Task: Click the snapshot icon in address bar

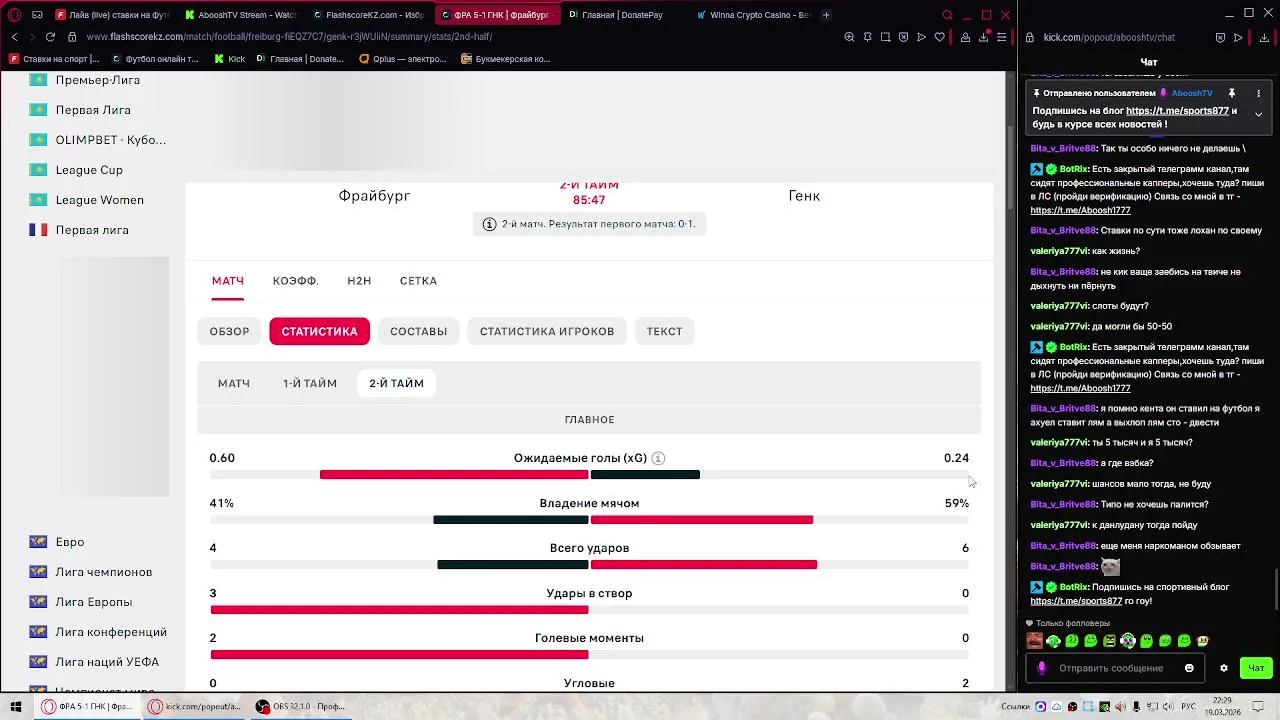Action: click(885, 37)
